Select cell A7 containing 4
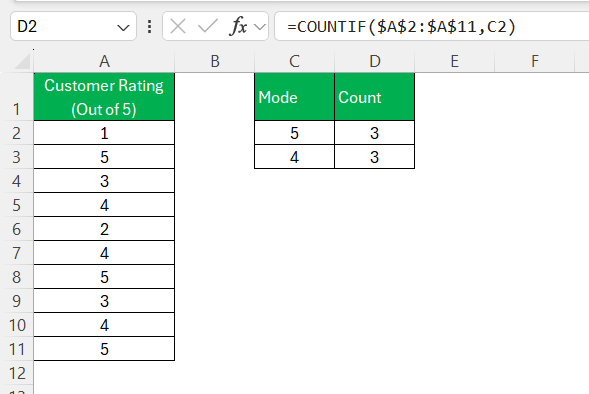The width and height of the screenshot is (589, 394). [x=104, y=253]
